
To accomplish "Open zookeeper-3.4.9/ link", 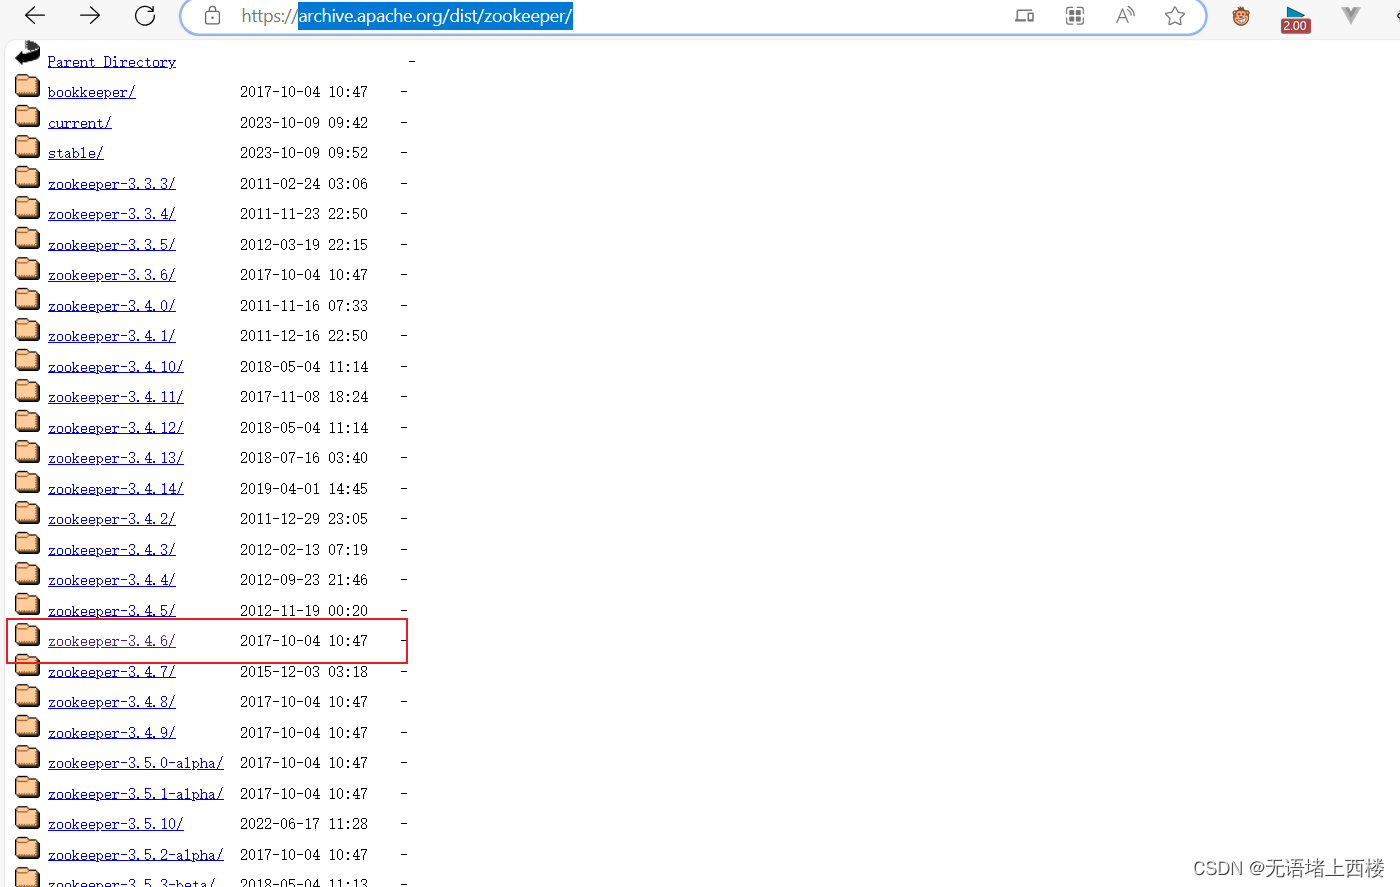I will tap(112, 733).
